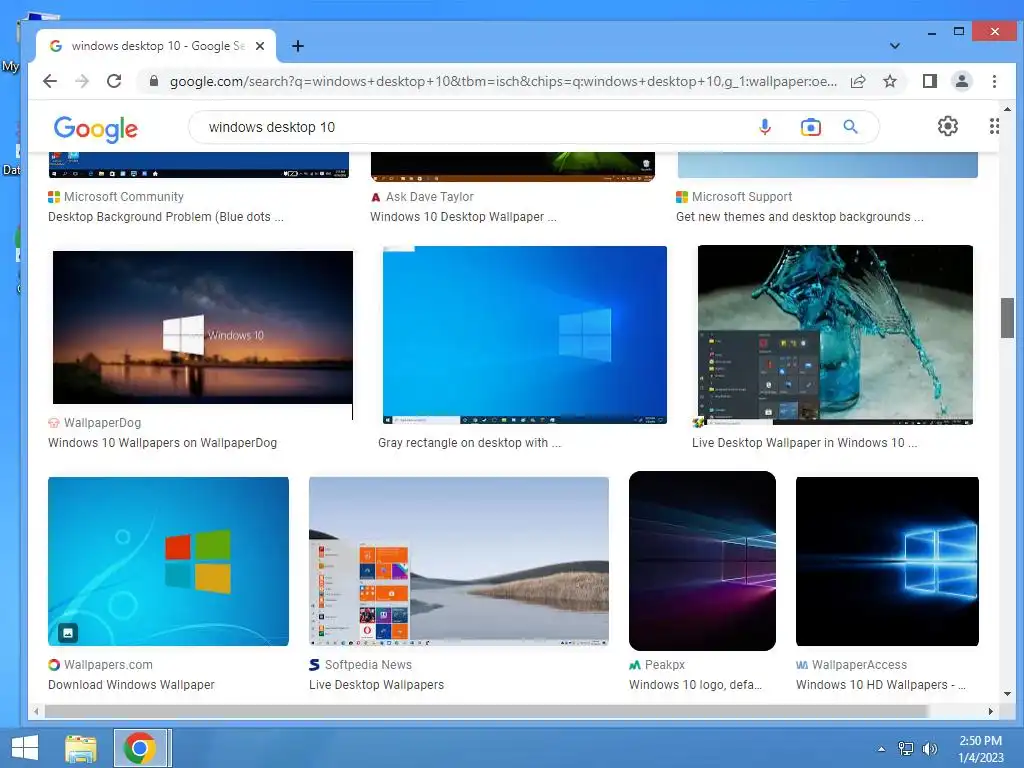1024x768 pixels.
Task: Open Live Desktop Wallpaper in Windows 10
Action: [805, 443]
